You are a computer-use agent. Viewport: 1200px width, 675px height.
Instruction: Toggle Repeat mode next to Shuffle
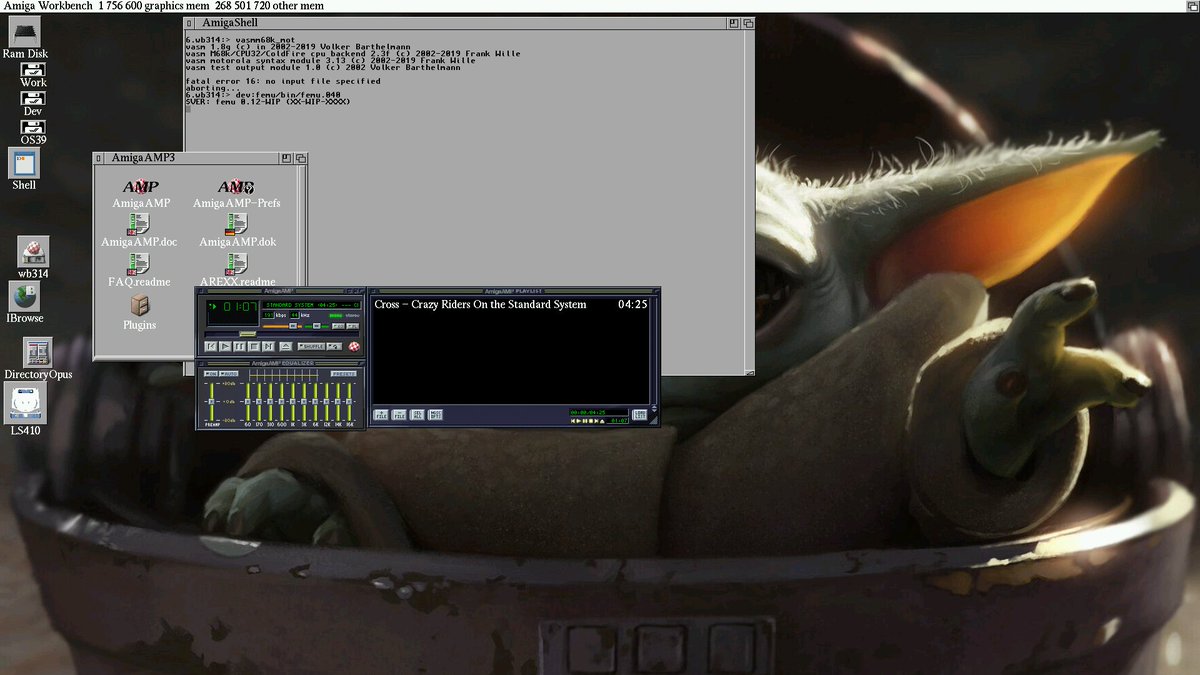pyautogui.click(x=334, y=346)
